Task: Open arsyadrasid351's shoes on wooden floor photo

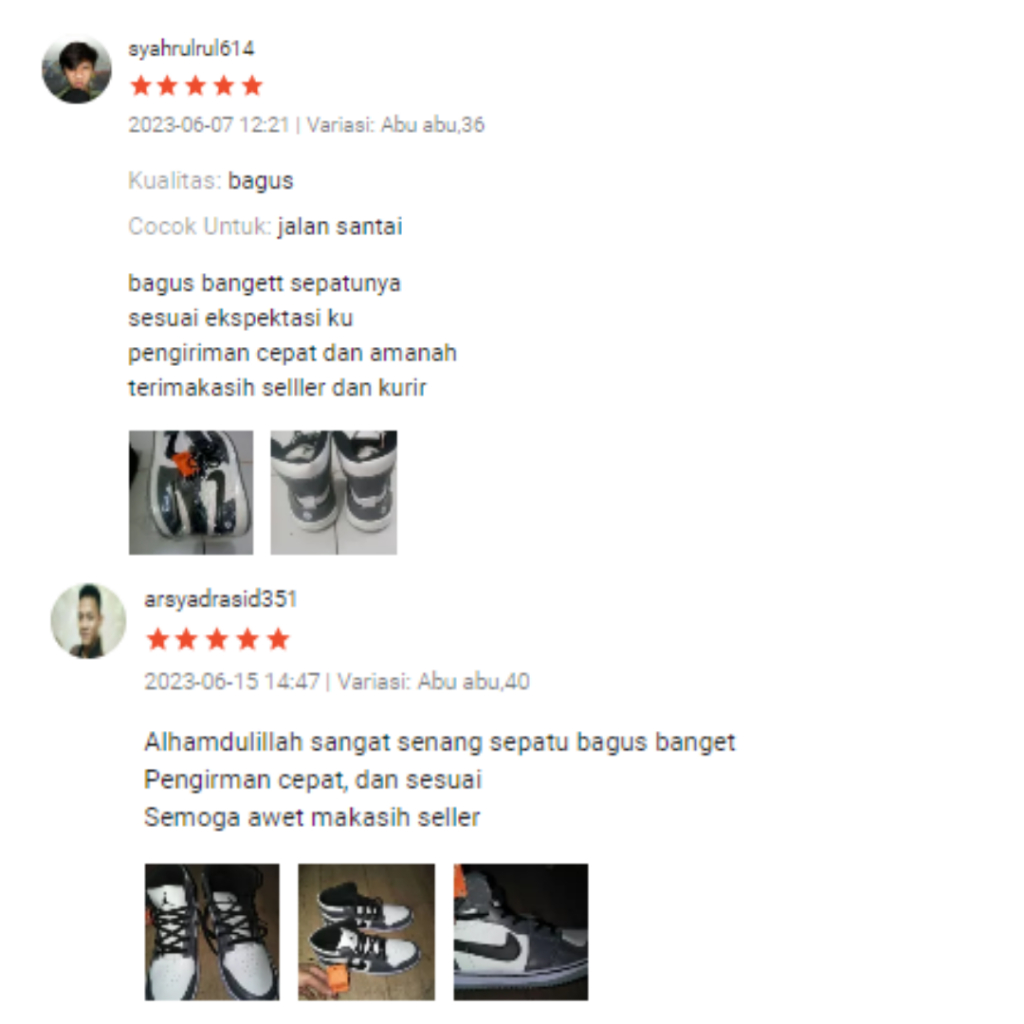Action: click(x=366, y=932)
